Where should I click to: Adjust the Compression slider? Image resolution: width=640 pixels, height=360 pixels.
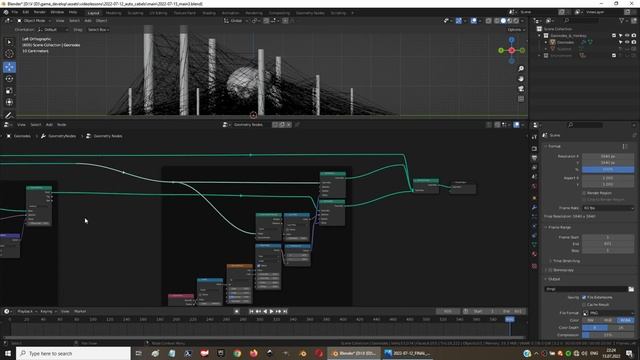point(608,335)
